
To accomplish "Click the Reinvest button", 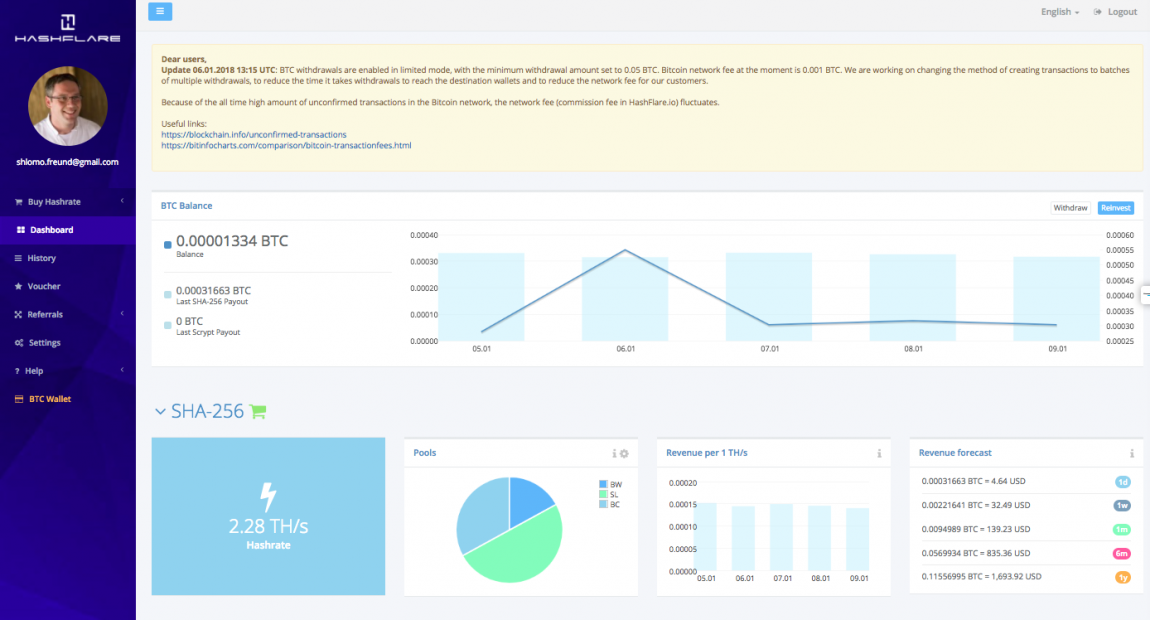I will 1116,208.
